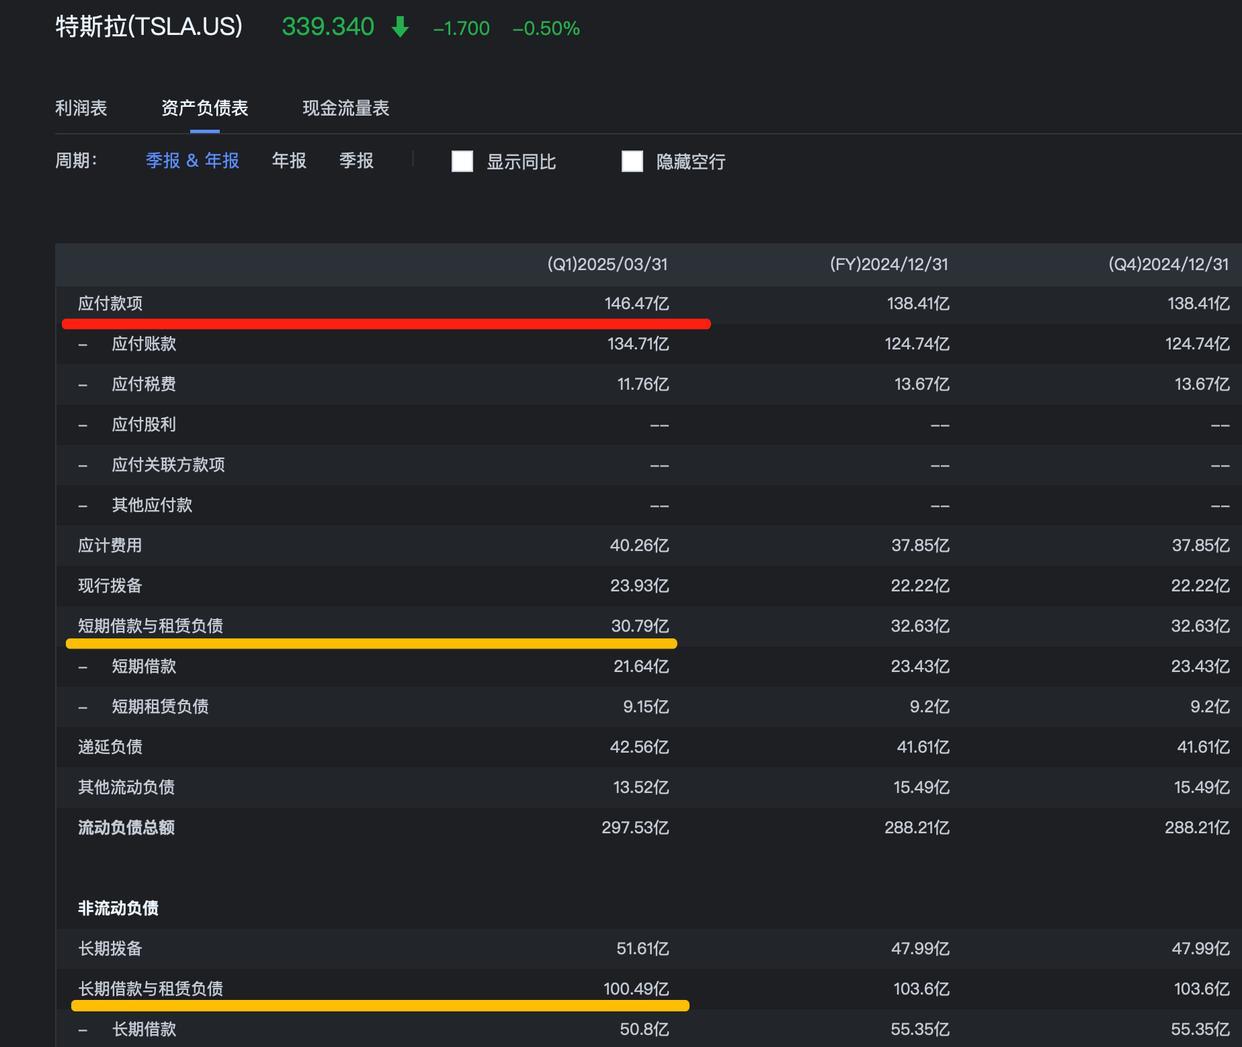The height and width of the screenshot is (1047, 1242).
Task: Select the 长期借款 sub-row label
Action: point(144,1029)
